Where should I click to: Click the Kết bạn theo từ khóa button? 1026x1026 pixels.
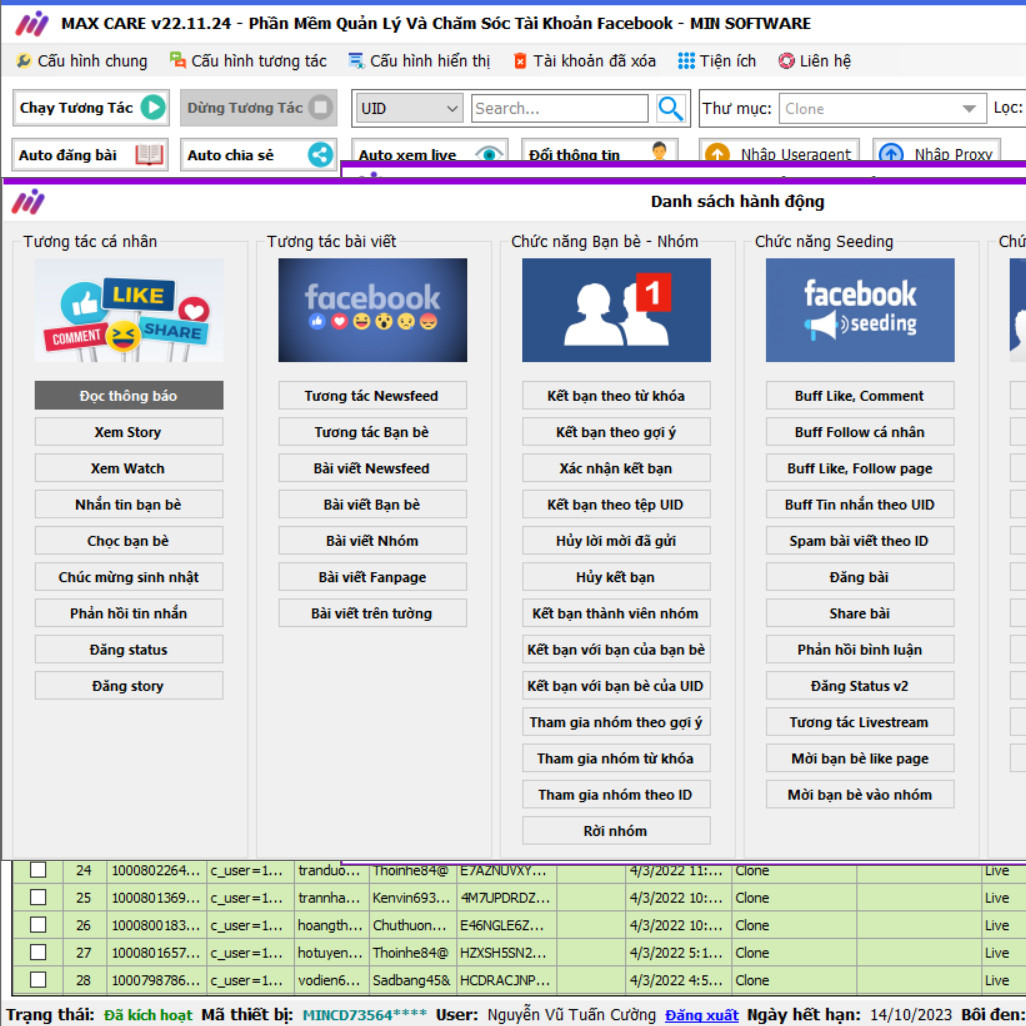coord(616,396)
